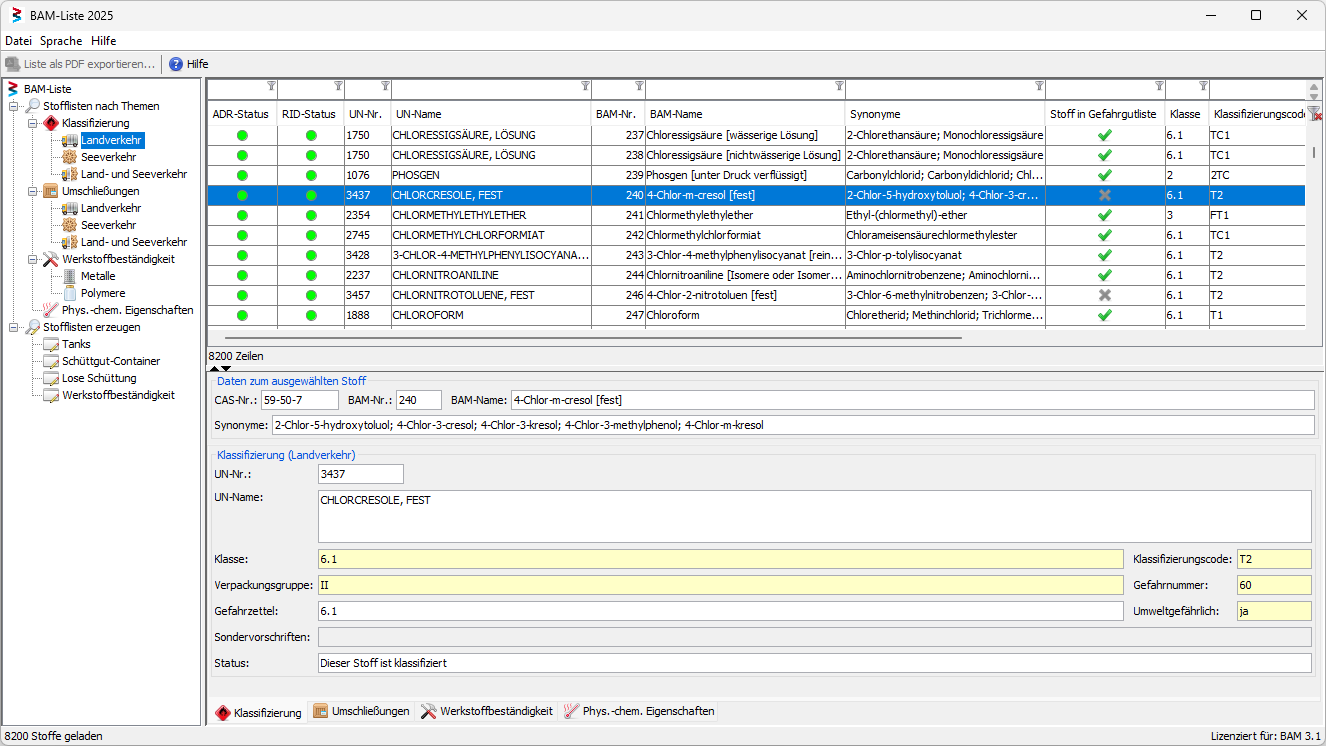Screen dimensions: 1326x746
Task: Click the green checkmark for CHLOROFORM row
Action: pyautogui.click(x=1105, y=315)
